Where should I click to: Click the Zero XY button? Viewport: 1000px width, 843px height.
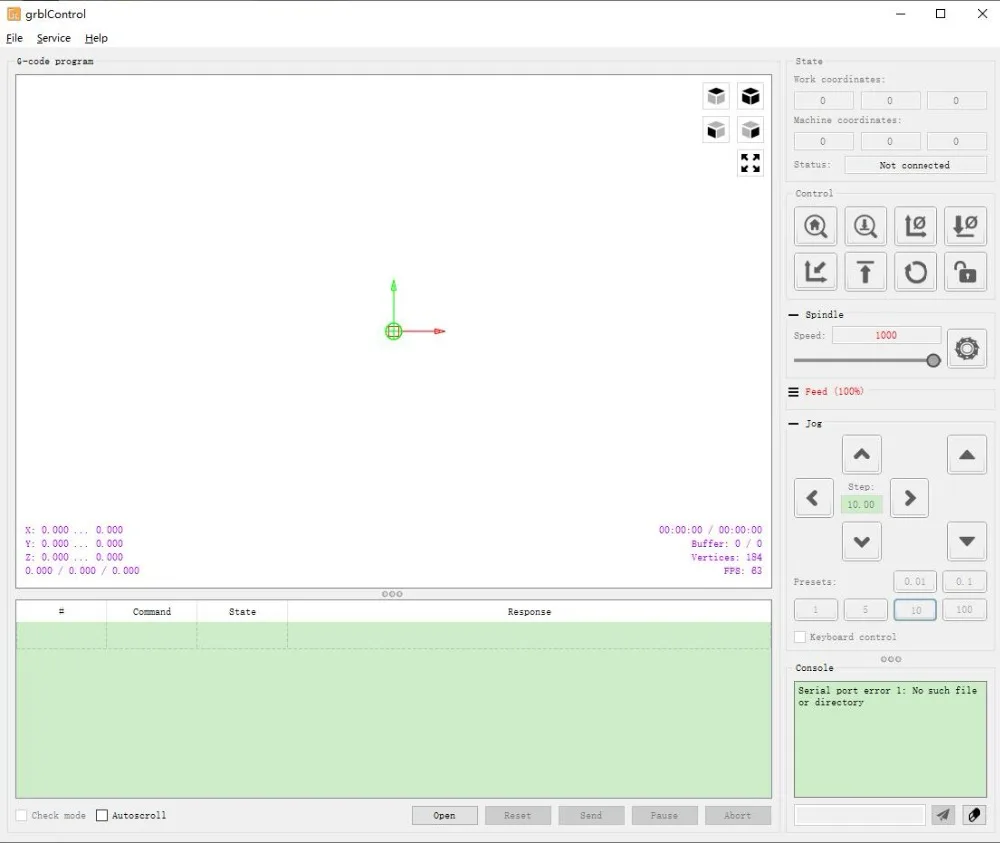[x=915, y=226]
